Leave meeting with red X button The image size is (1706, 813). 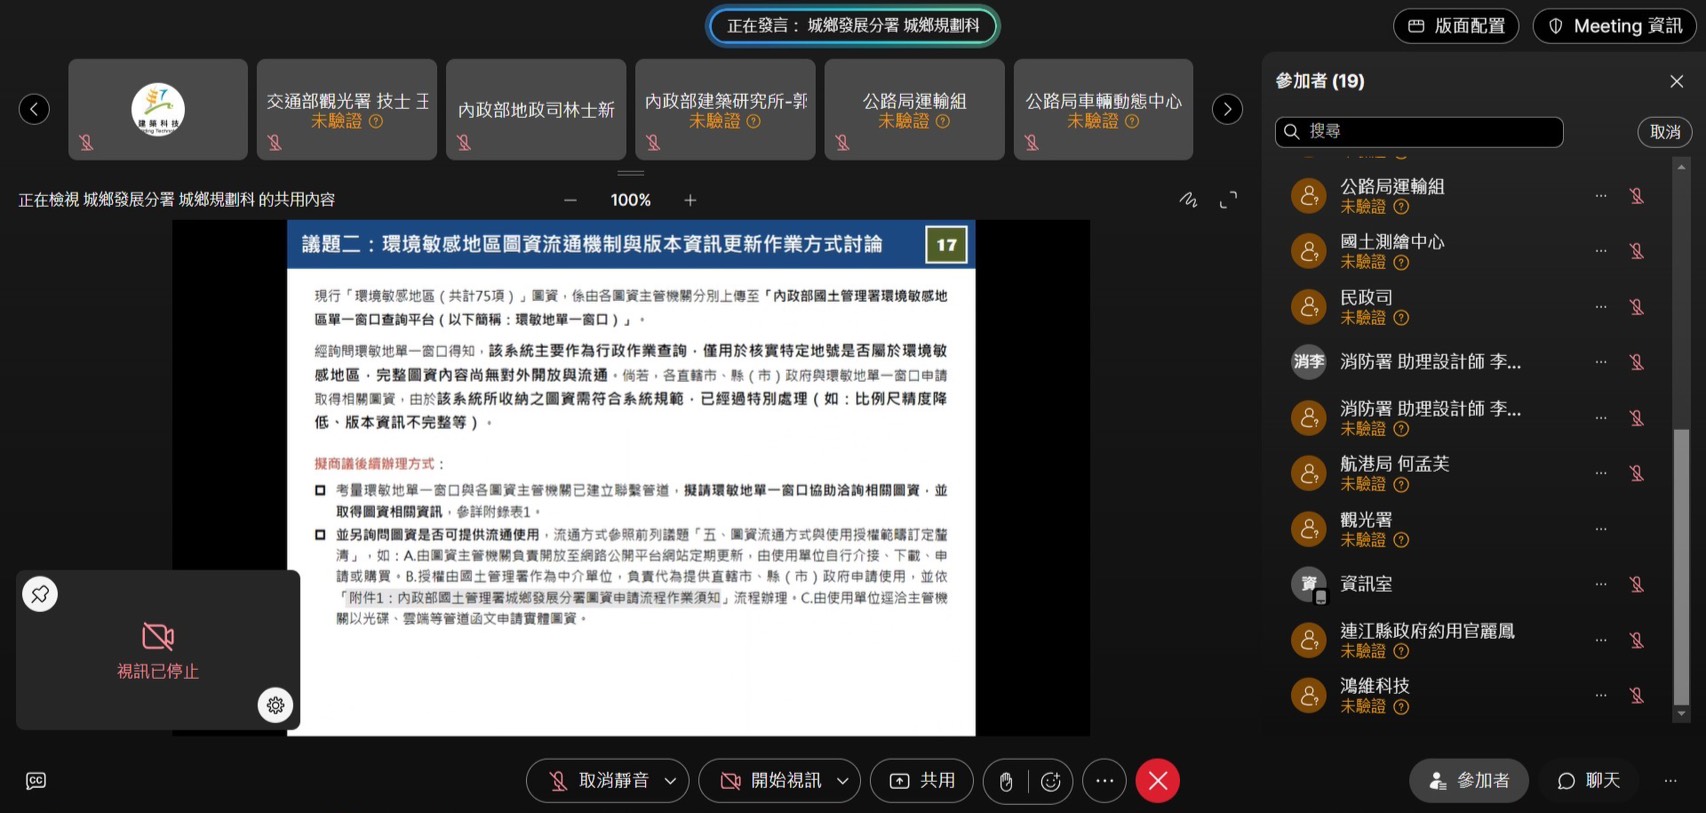click(1158, 781)
